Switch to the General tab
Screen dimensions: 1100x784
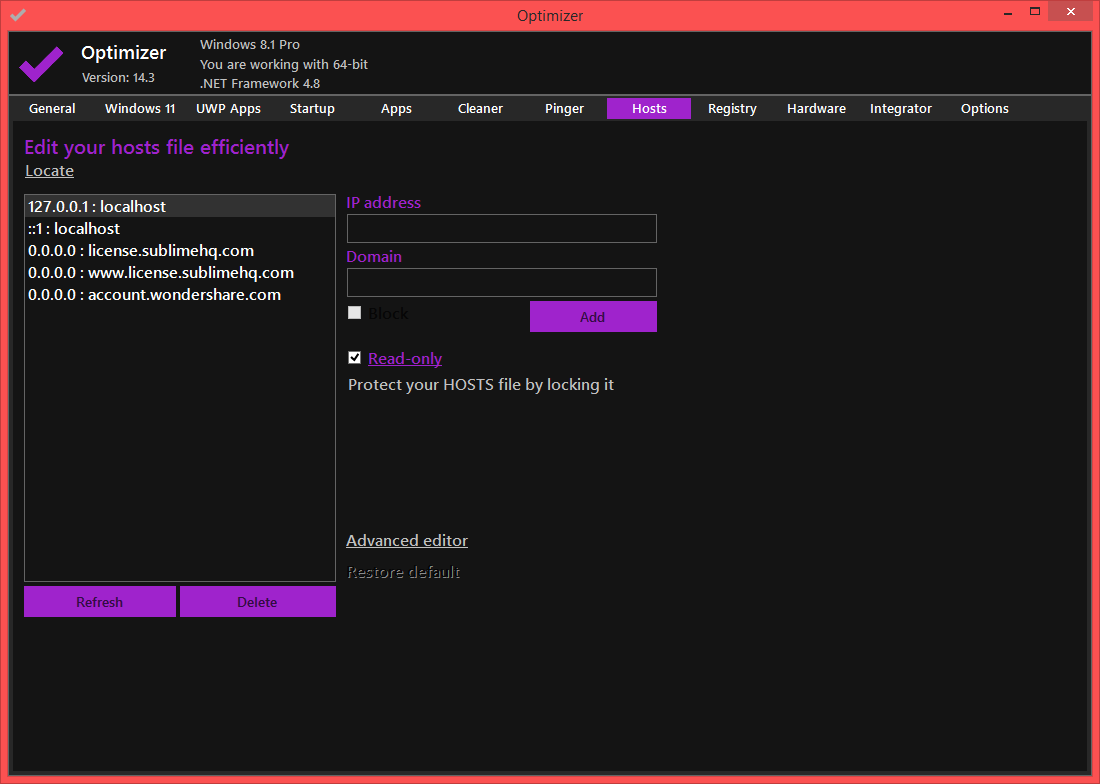coord(52,108)
